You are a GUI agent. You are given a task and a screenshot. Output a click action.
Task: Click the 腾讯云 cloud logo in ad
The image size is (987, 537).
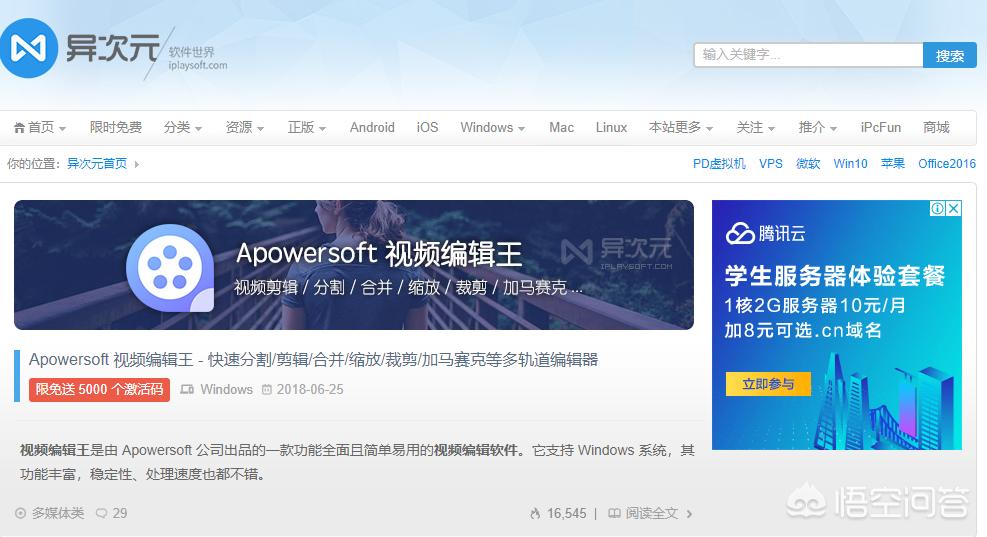pyautogui.click(x=740, y=234)
